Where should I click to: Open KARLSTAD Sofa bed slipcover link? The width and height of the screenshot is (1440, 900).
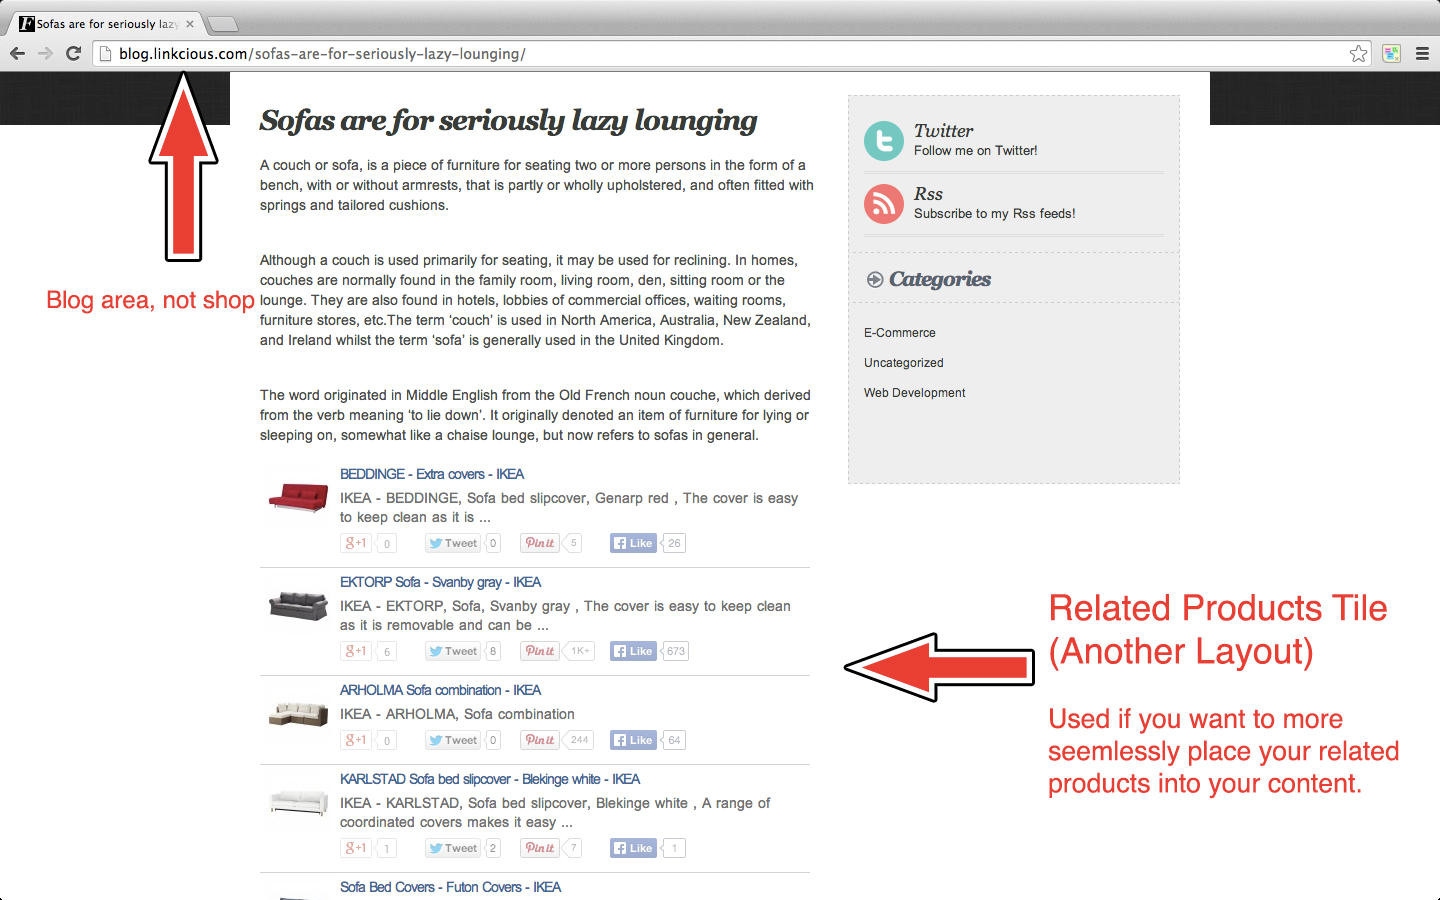click(x=490, y=779)
